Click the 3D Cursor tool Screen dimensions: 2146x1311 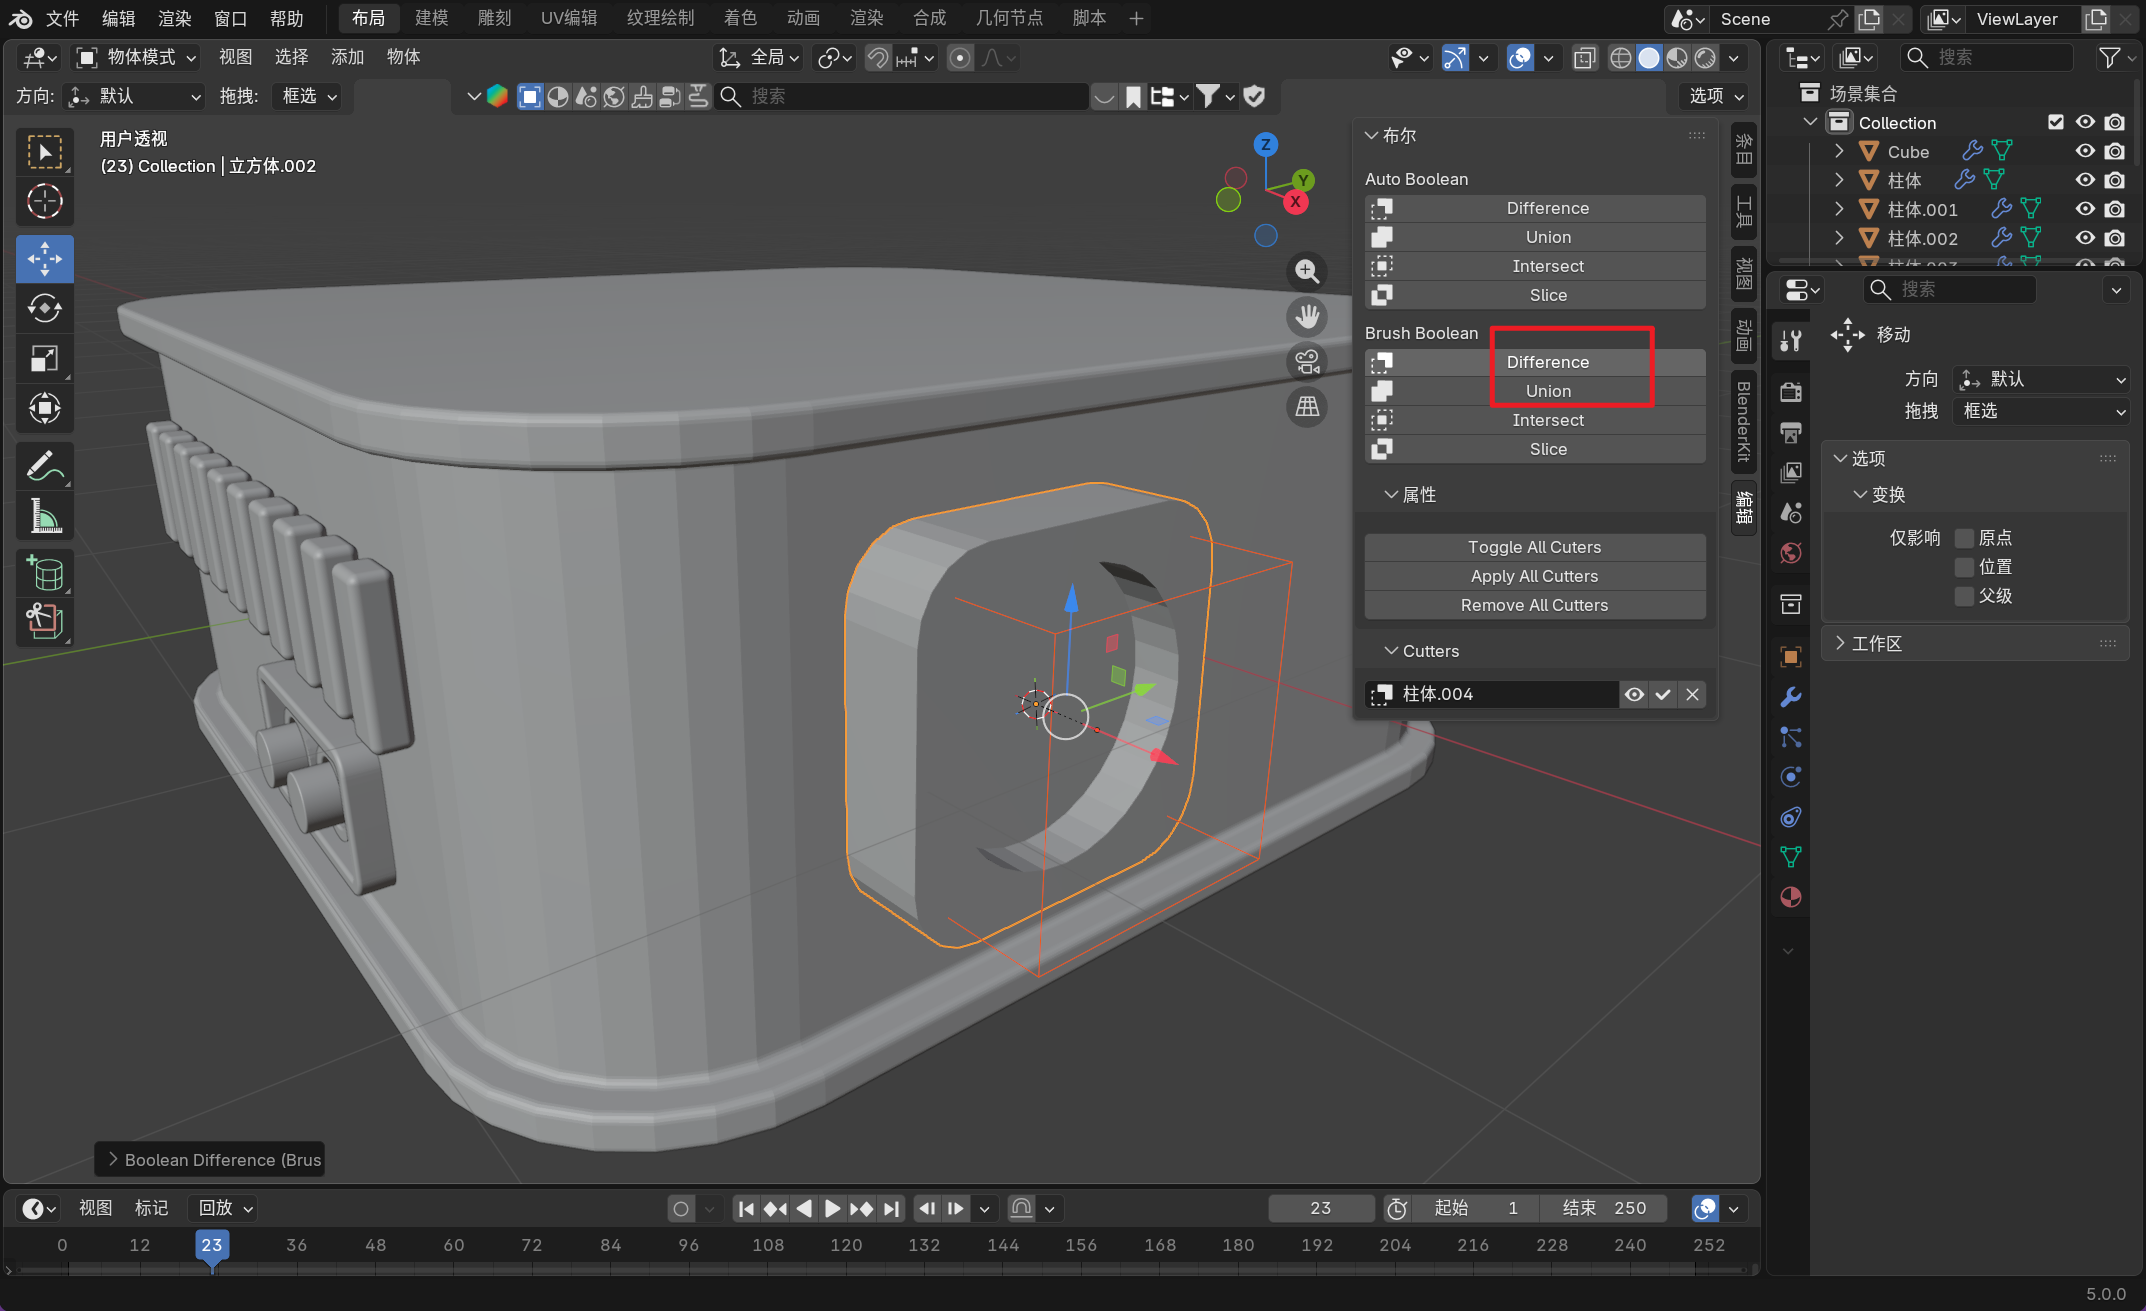pyautogui.click(x=44, y=202)
